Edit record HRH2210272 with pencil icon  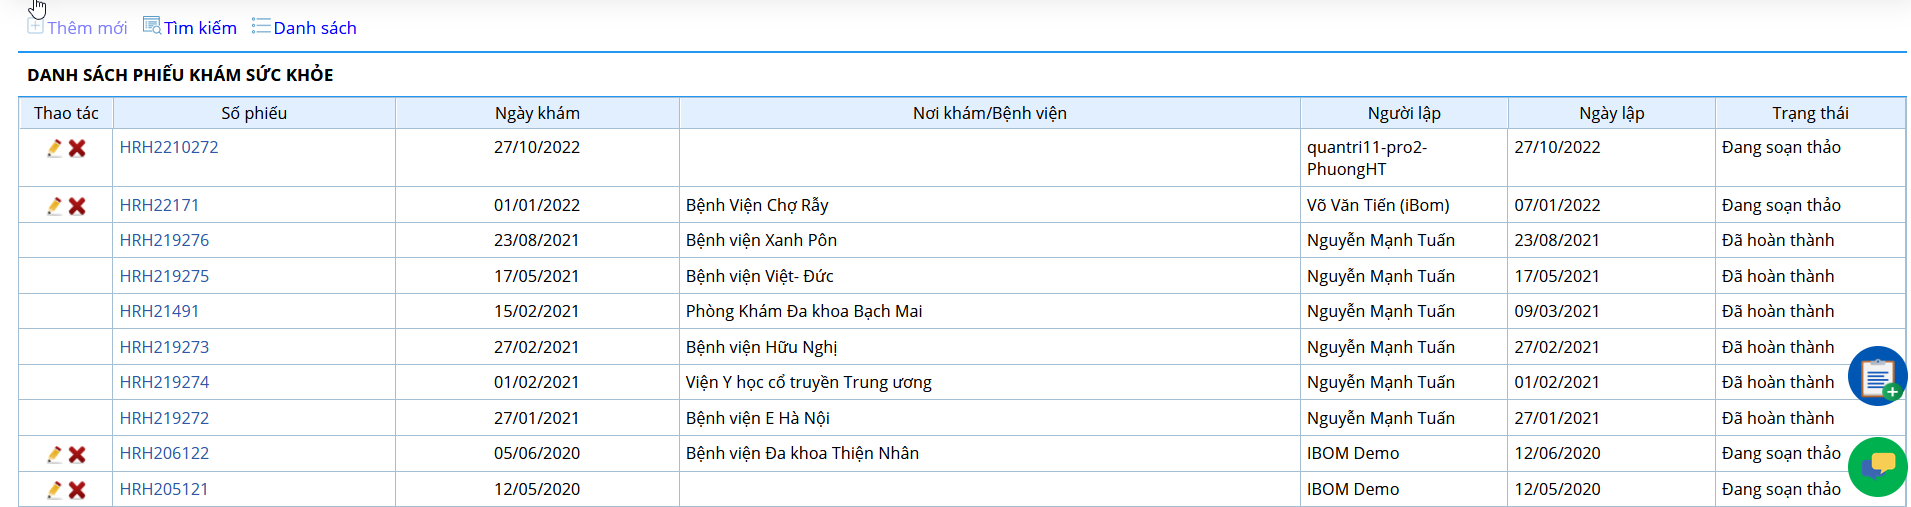coord(54,148)
